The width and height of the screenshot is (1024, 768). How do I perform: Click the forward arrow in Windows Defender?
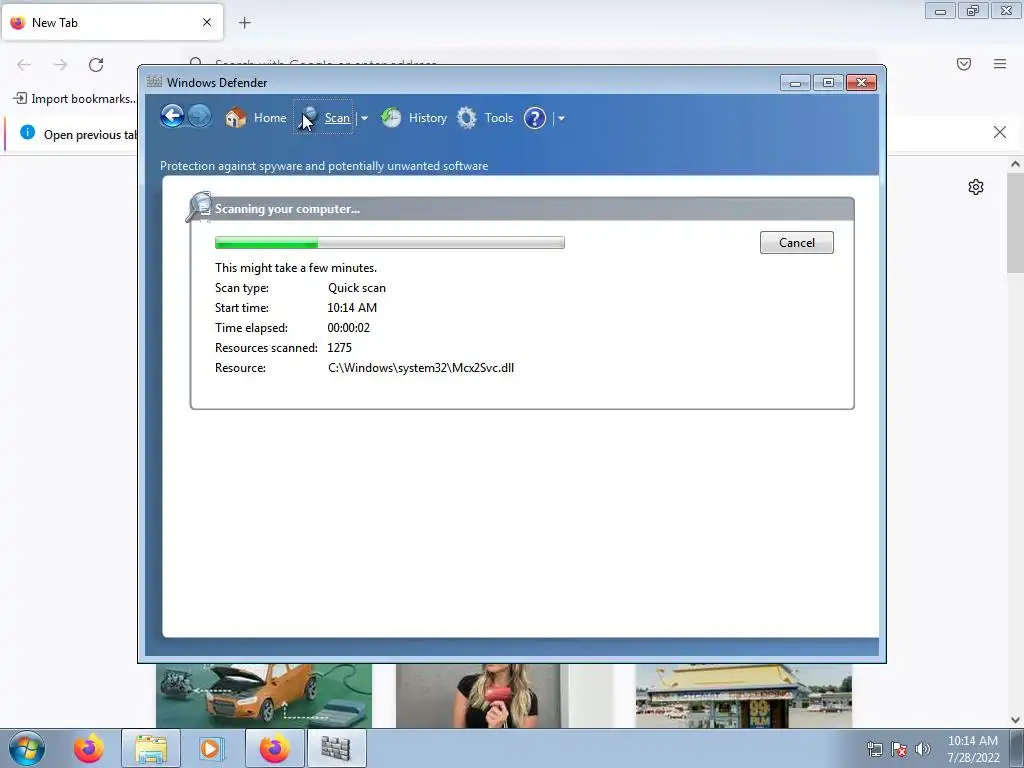200,117
